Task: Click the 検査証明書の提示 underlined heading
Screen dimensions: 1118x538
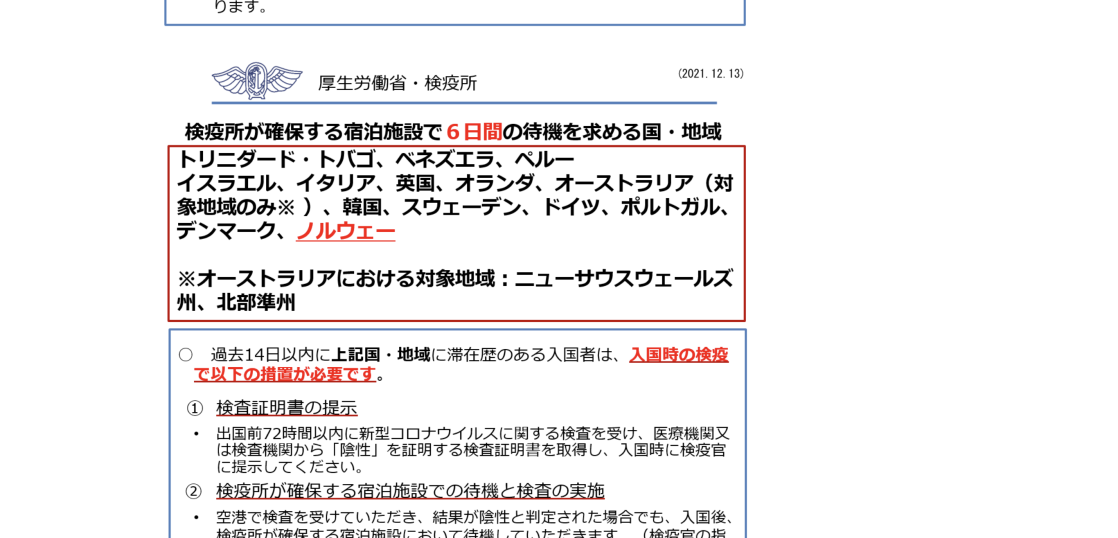Action: [x=286, y=408]
